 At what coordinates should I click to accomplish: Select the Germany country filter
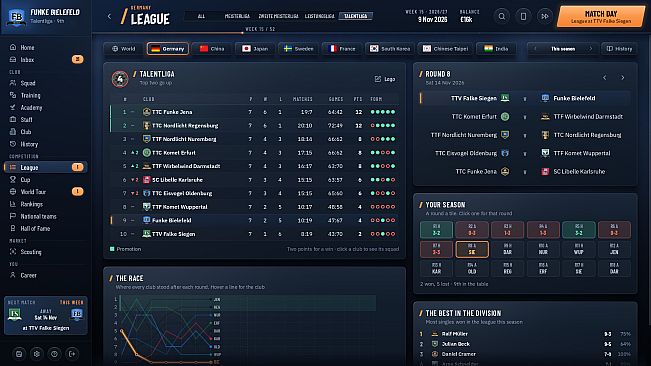pyautogui.click(x=168, y=49)
